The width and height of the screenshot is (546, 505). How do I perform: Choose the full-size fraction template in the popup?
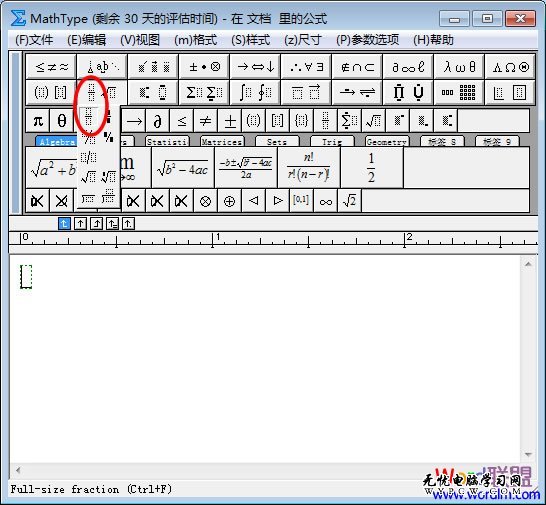tap(88, 117)
